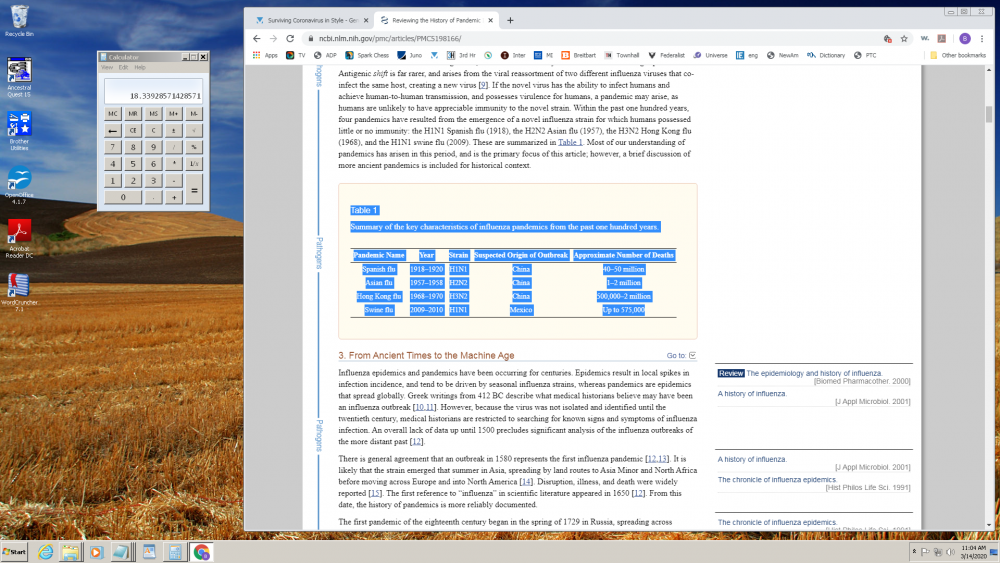The width and height of the screenshot is (1000, 563).
Task: Open the cookie blocked icon in address bar
Action: click(887, 39)
